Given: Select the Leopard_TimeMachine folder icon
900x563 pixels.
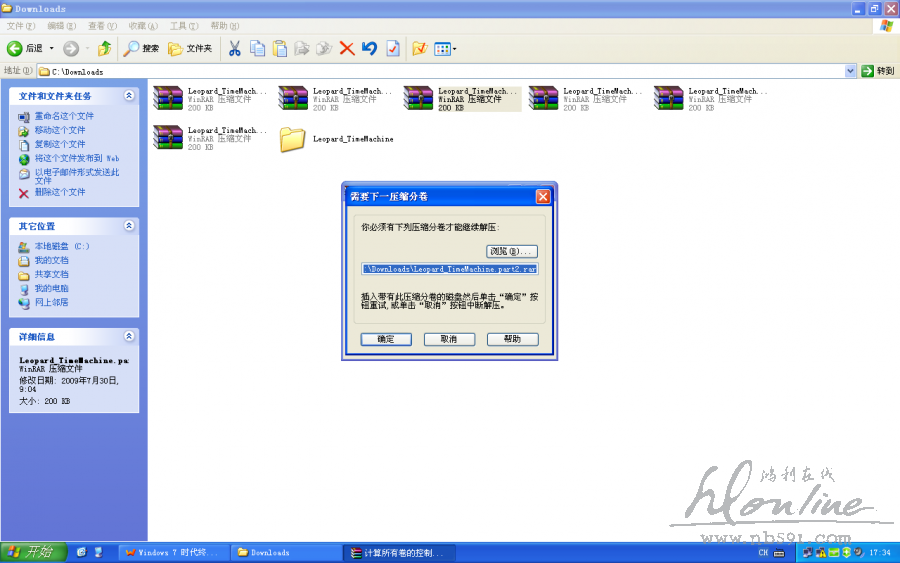Looking at the screenshot, I should pos(292,139).
